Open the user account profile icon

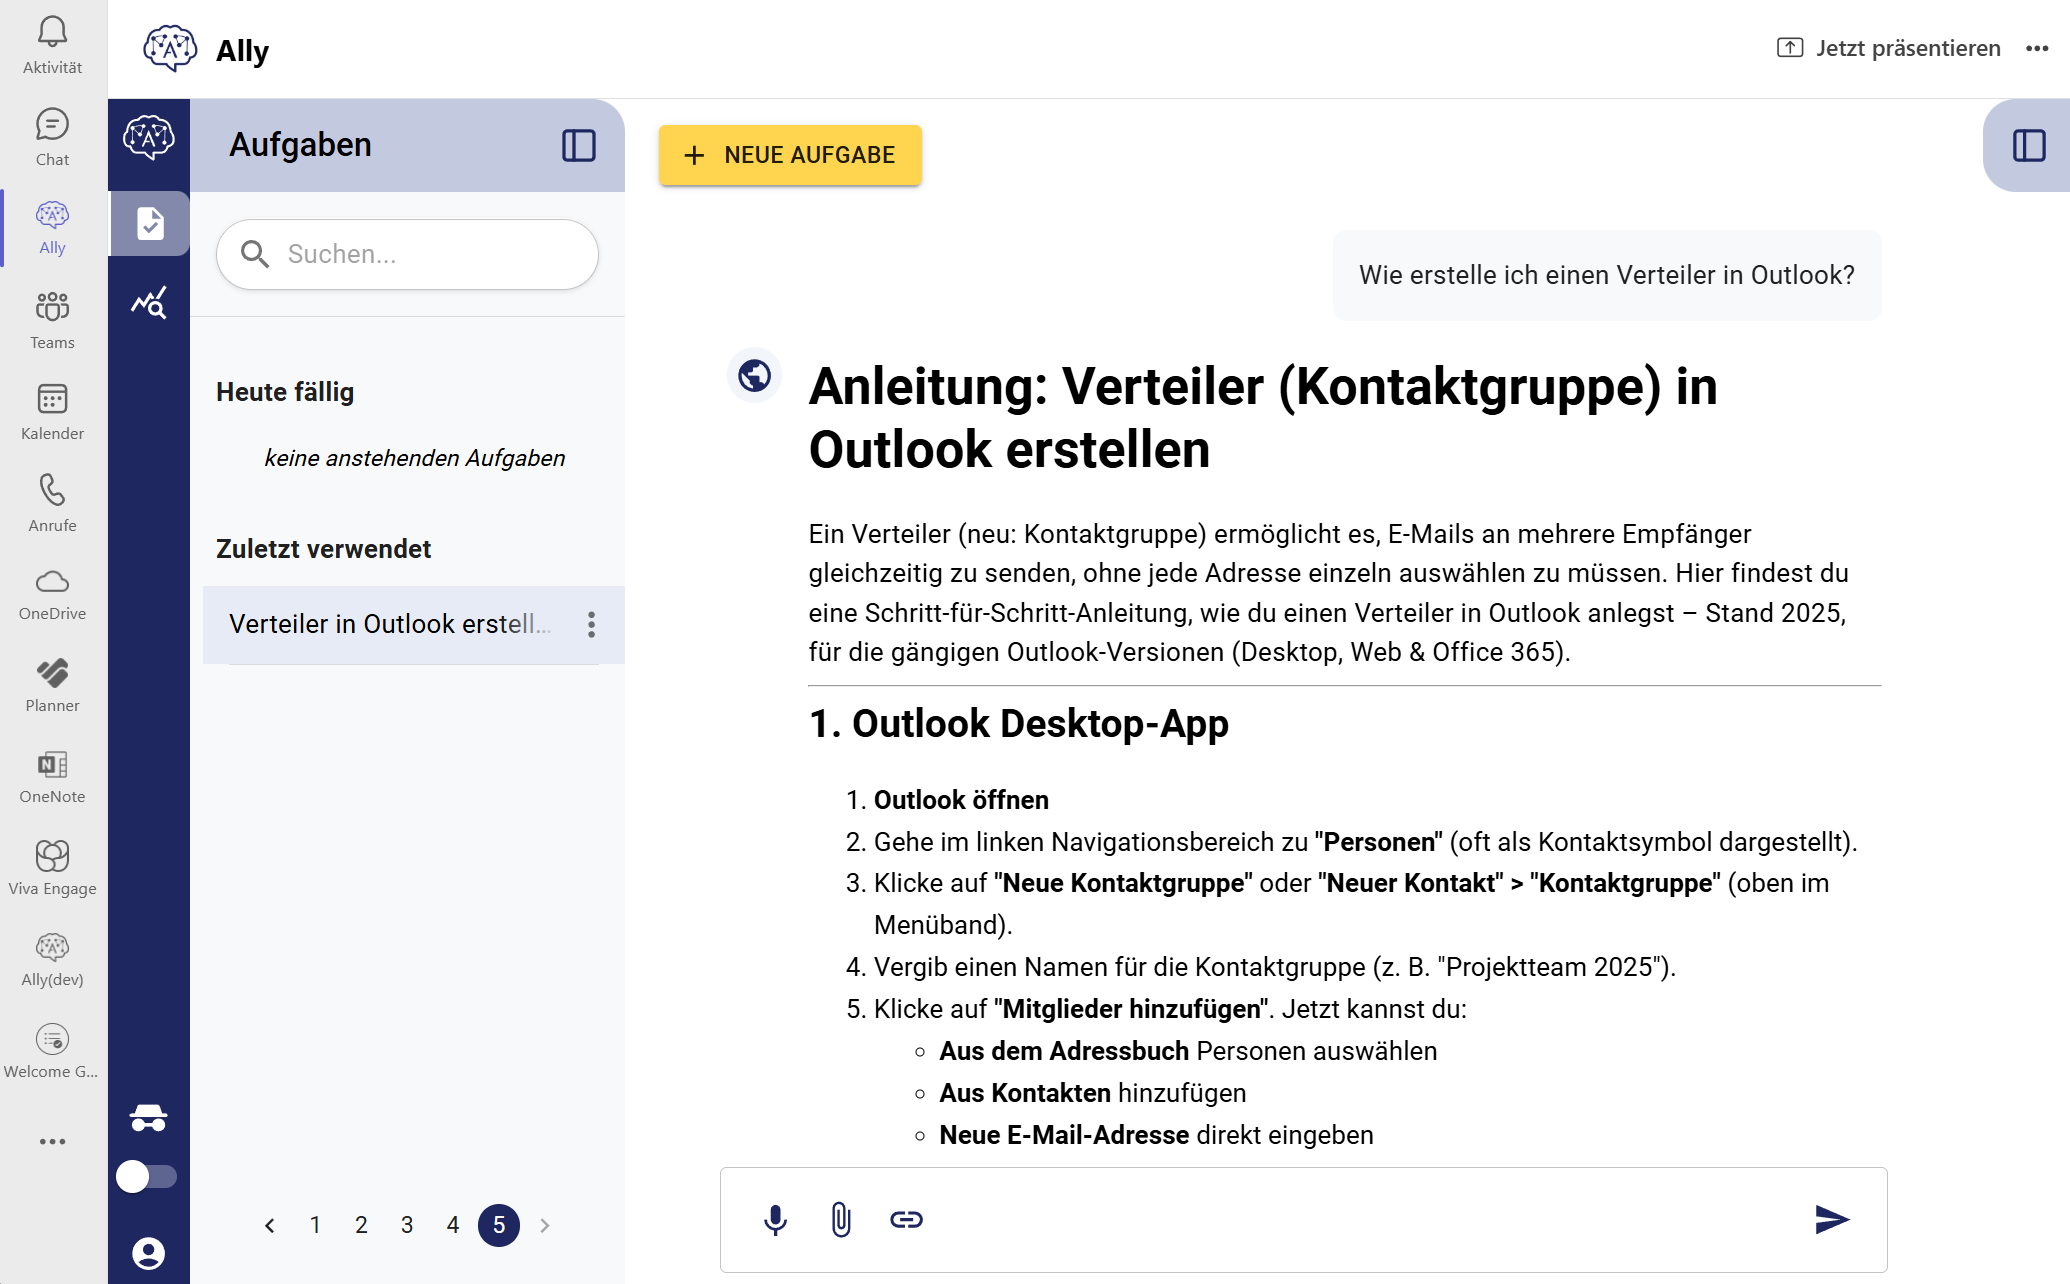(x=148, y=1253)
